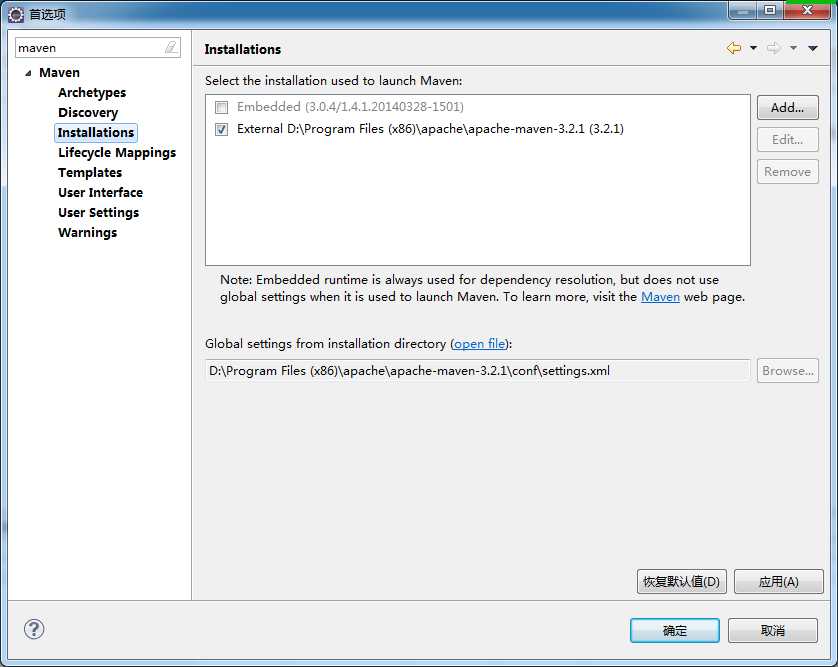Open User Interface preference page
Screen dimensions: 838x667
[x=100, y=192]
